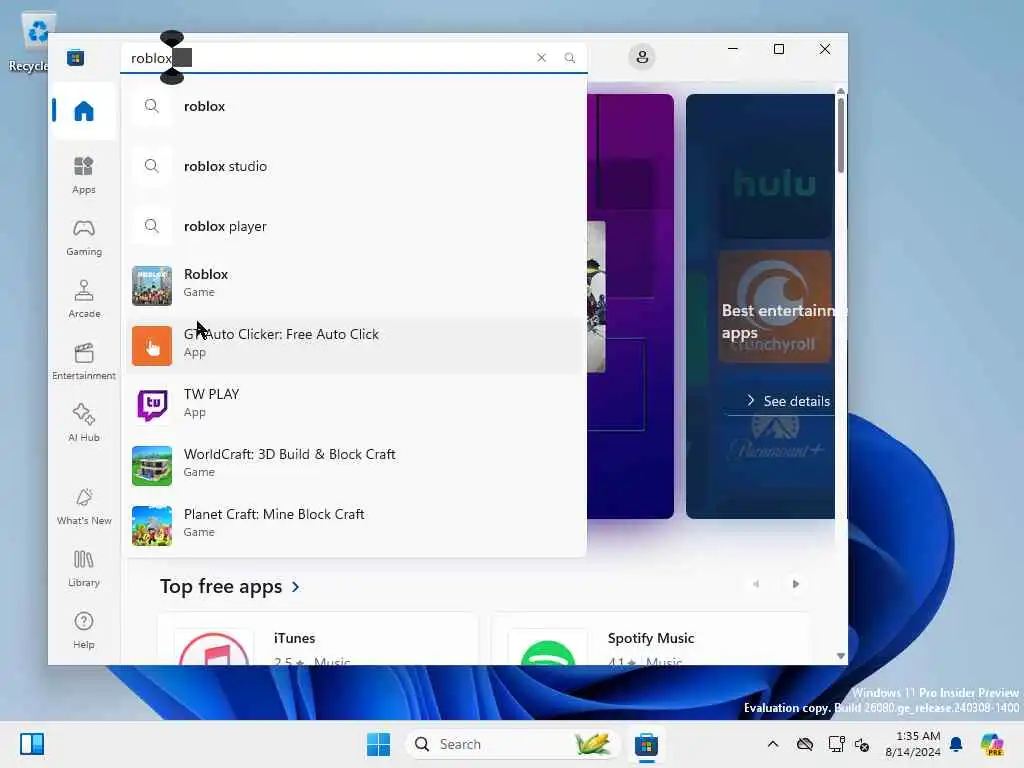
Task: Open the Best entertainment apps banner
Action: [x=760, y=306]
